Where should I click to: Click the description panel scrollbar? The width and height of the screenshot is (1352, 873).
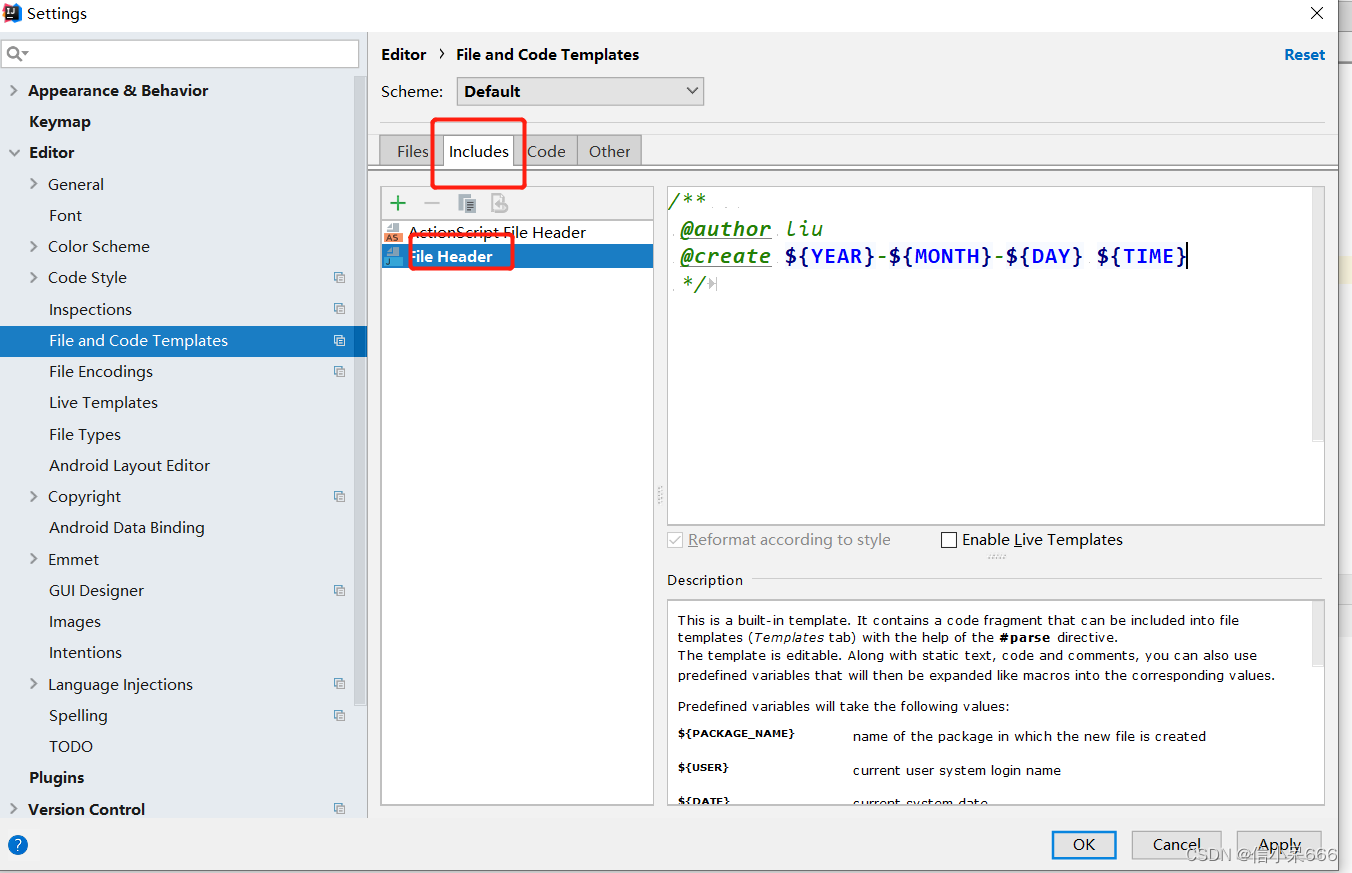[x=1317, y=635]
